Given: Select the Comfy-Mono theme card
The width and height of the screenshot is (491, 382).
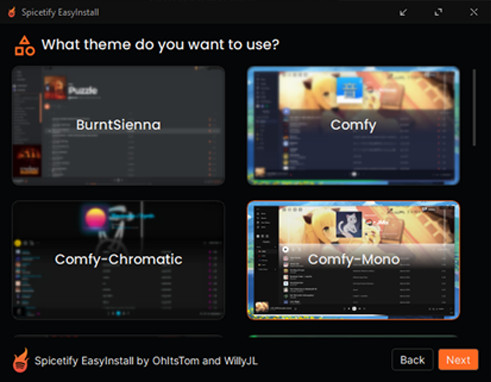Looking at the screenshot, I should click(353, 260).
